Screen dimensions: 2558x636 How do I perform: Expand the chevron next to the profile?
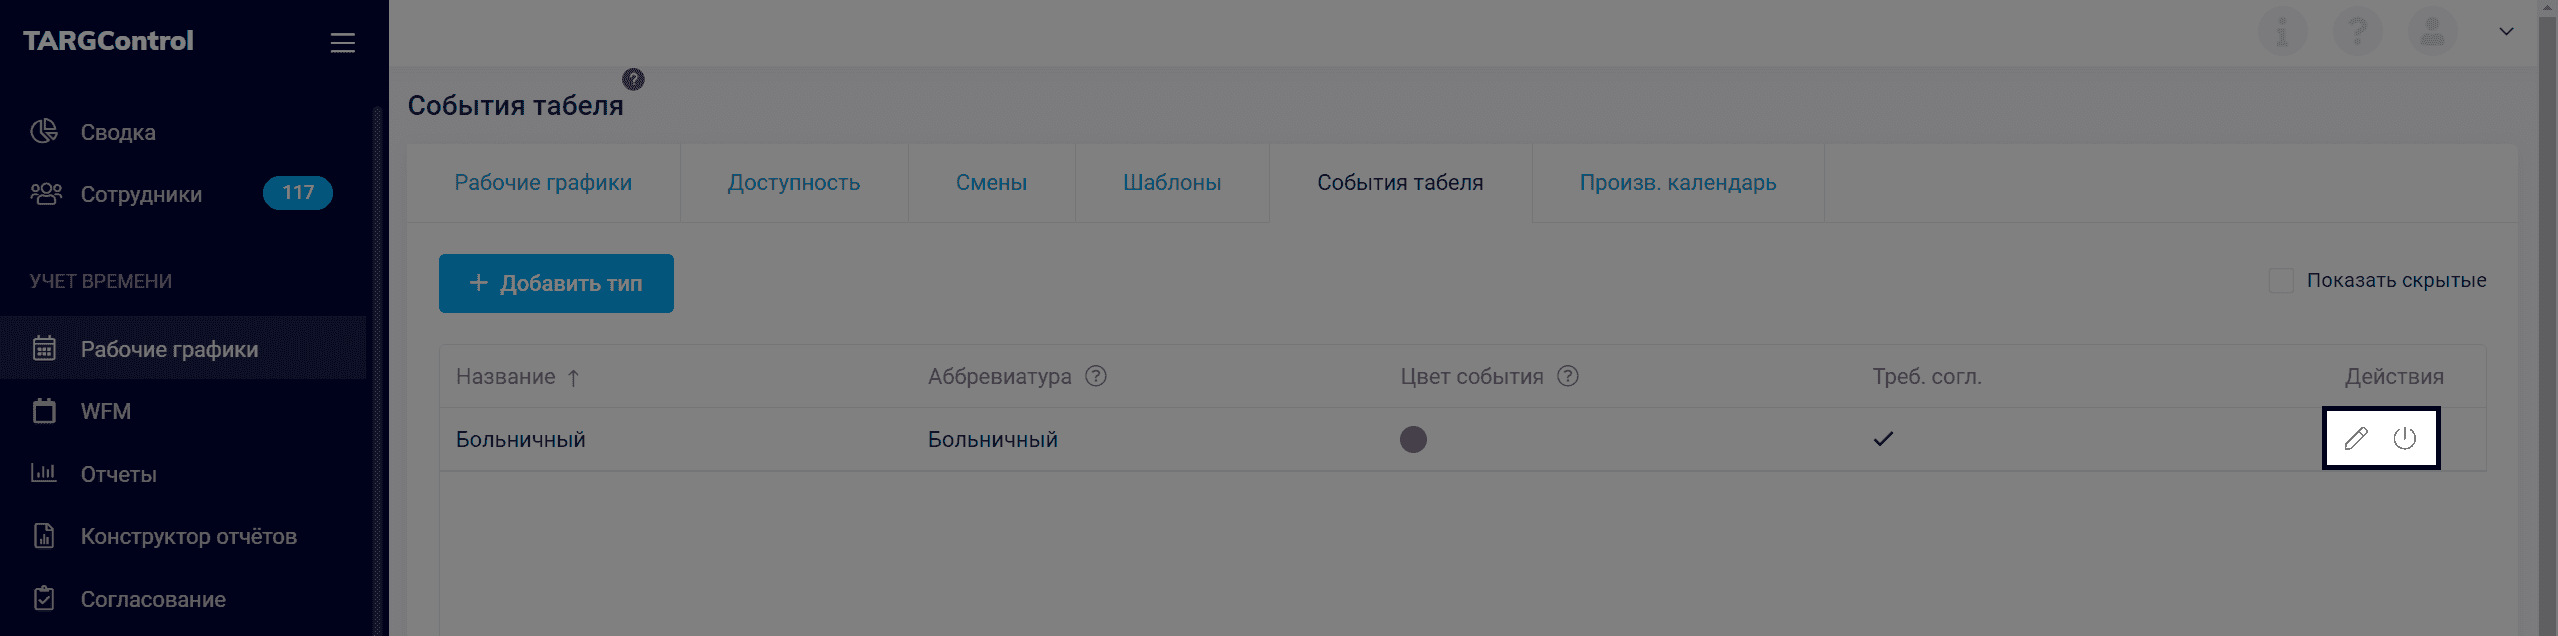tap(2505, 31)
